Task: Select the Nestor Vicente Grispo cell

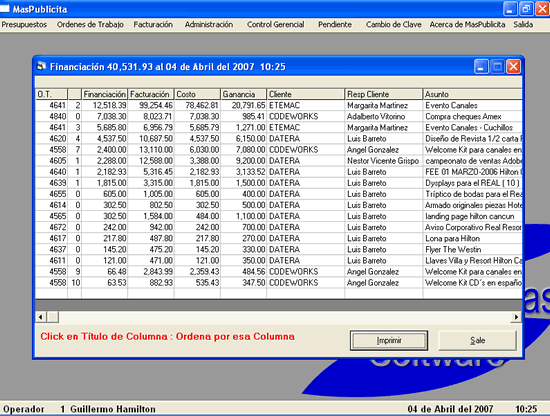Action: 384,161
